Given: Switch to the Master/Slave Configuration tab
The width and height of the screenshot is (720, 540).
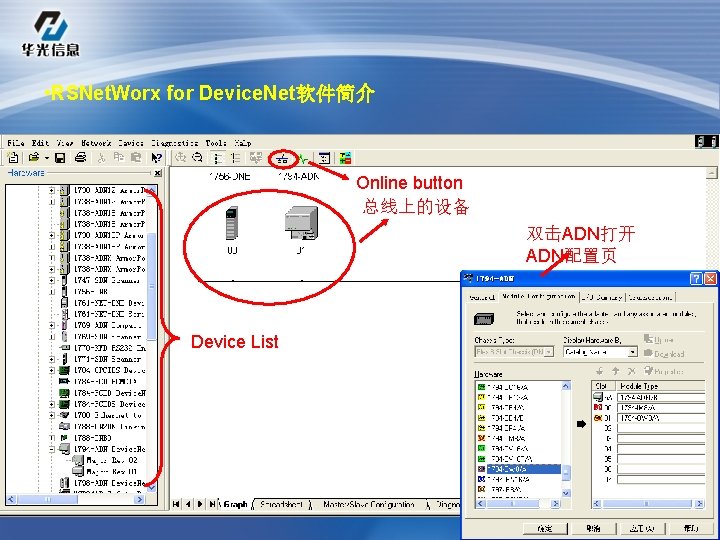Looking at the screenshot, I should tap(368, 504).
